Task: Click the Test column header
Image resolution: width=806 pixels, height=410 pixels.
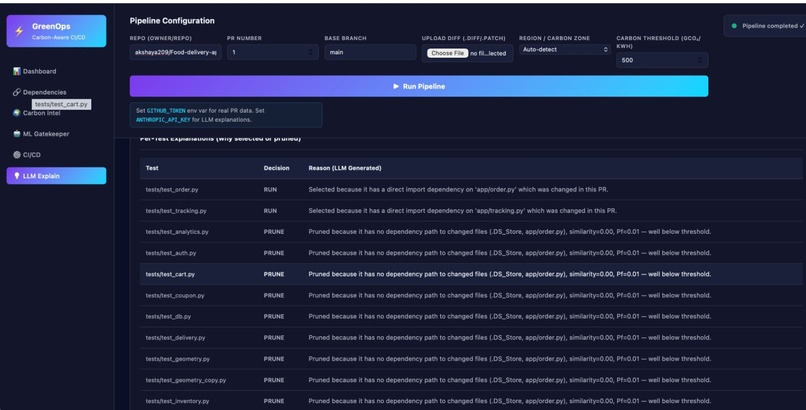Action: [x=152, y=168]
